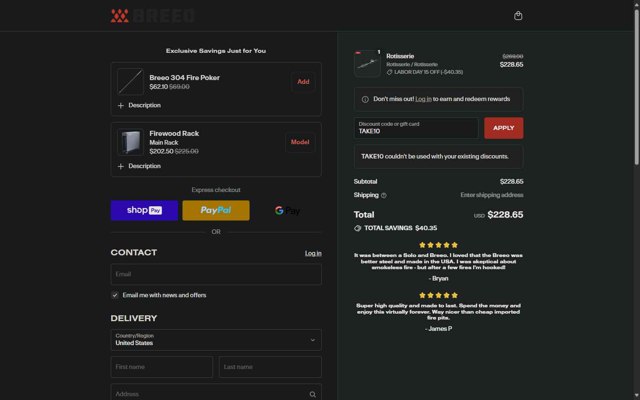Screen dimensions: 640x400
Task: Pay with PayPal express checkout
Action: coord(216,210)
